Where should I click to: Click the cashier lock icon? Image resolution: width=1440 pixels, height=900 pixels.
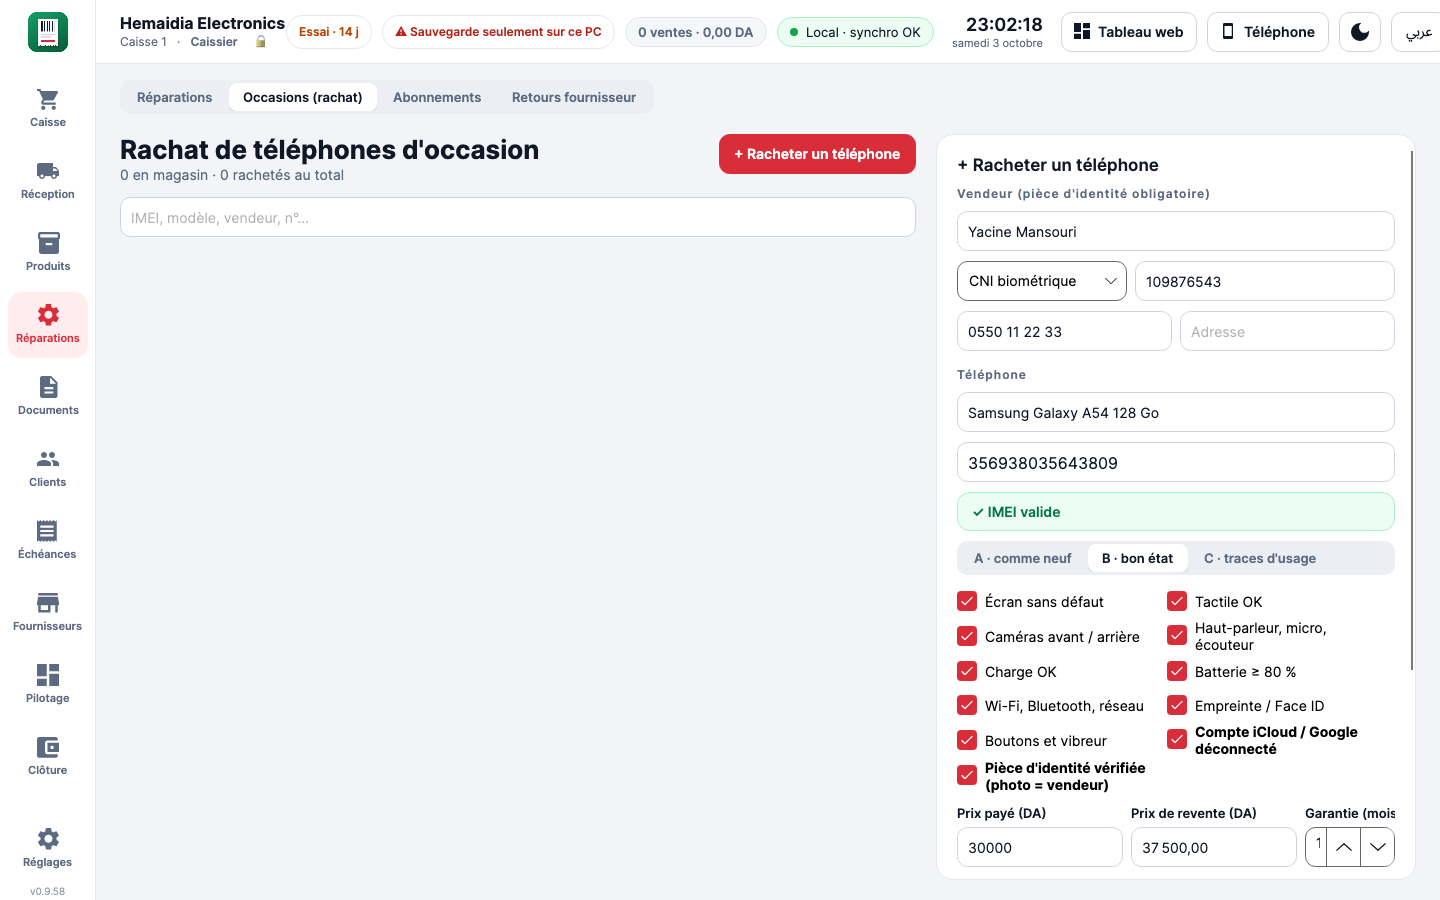[261, 42]
